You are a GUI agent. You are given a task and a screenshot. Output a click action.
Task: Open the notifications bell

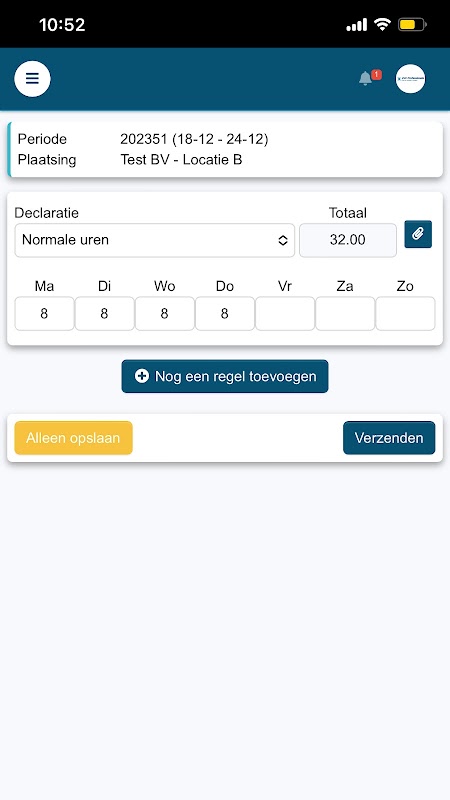365,79
